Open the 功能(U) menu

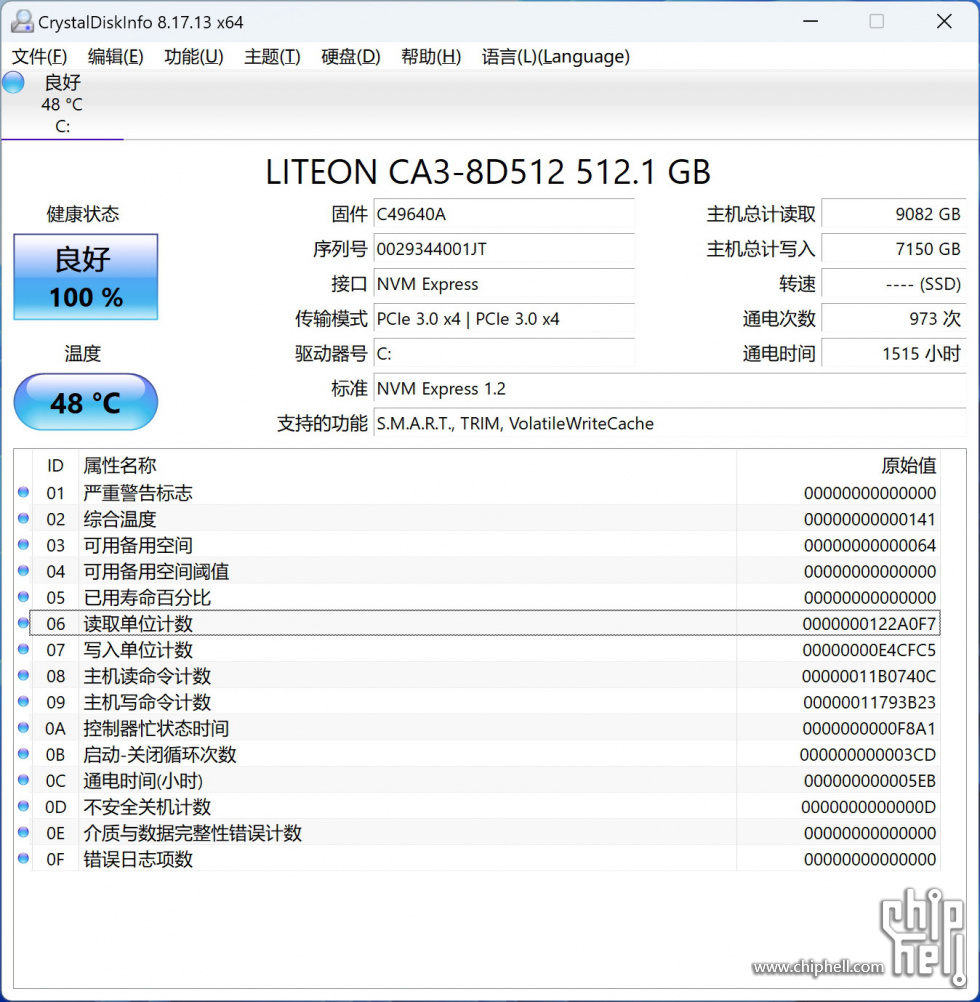click(x=194, y=57)
